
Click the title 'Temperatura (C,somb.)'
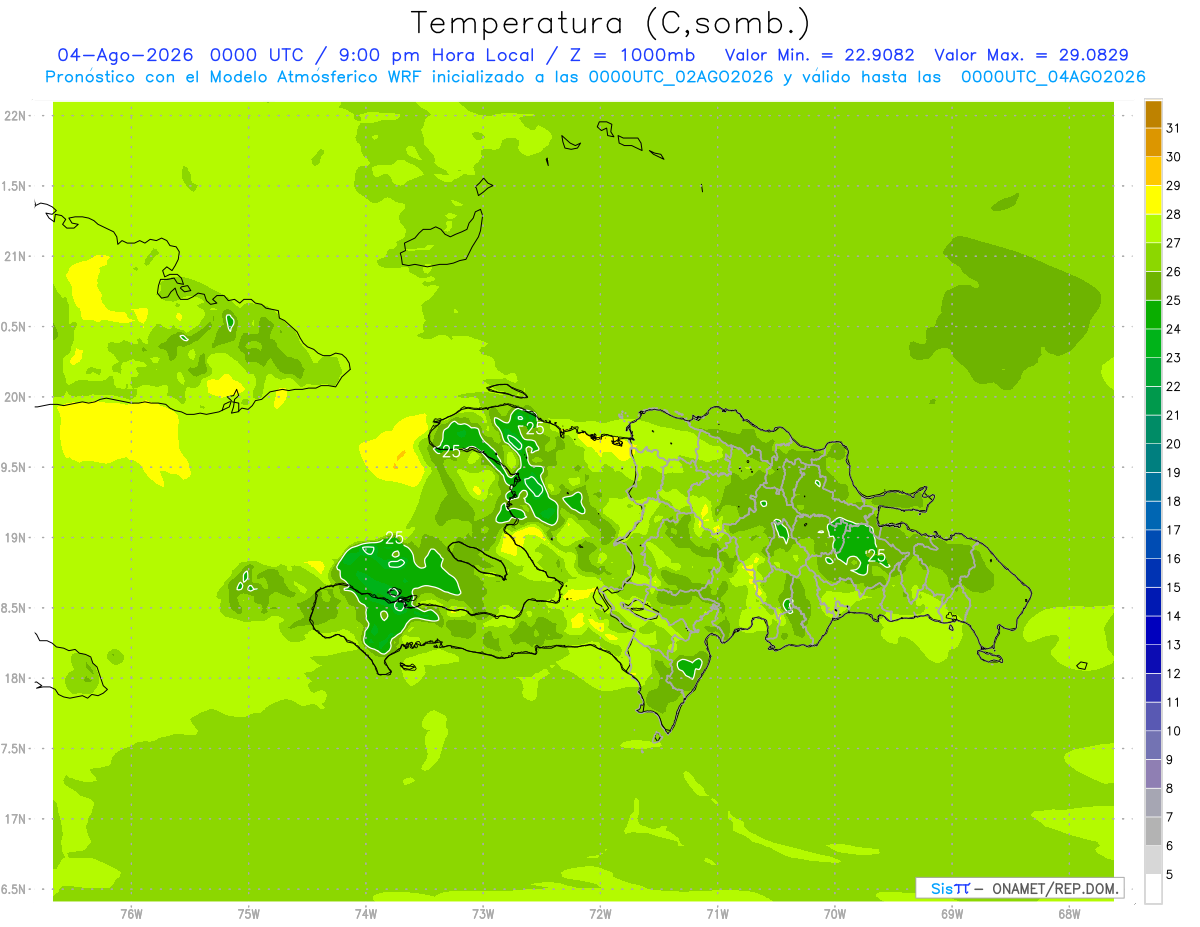pos(610,23)
